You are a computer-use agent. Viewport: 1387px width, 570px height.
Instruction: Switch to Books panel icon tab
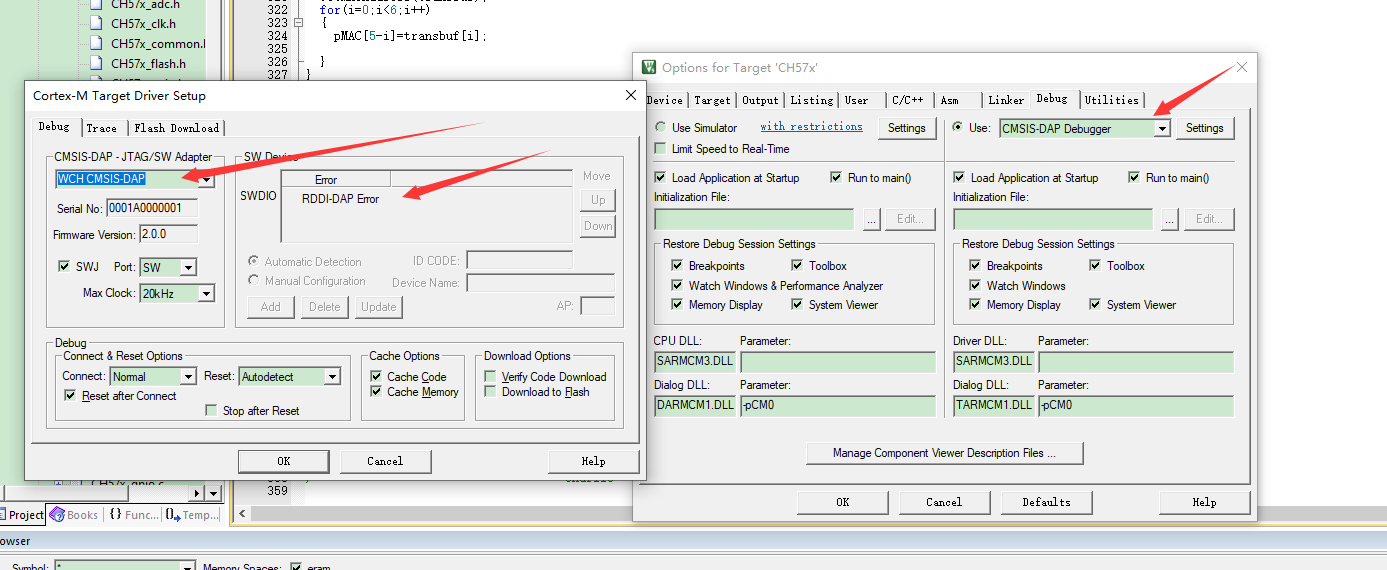tap(57, 515)
